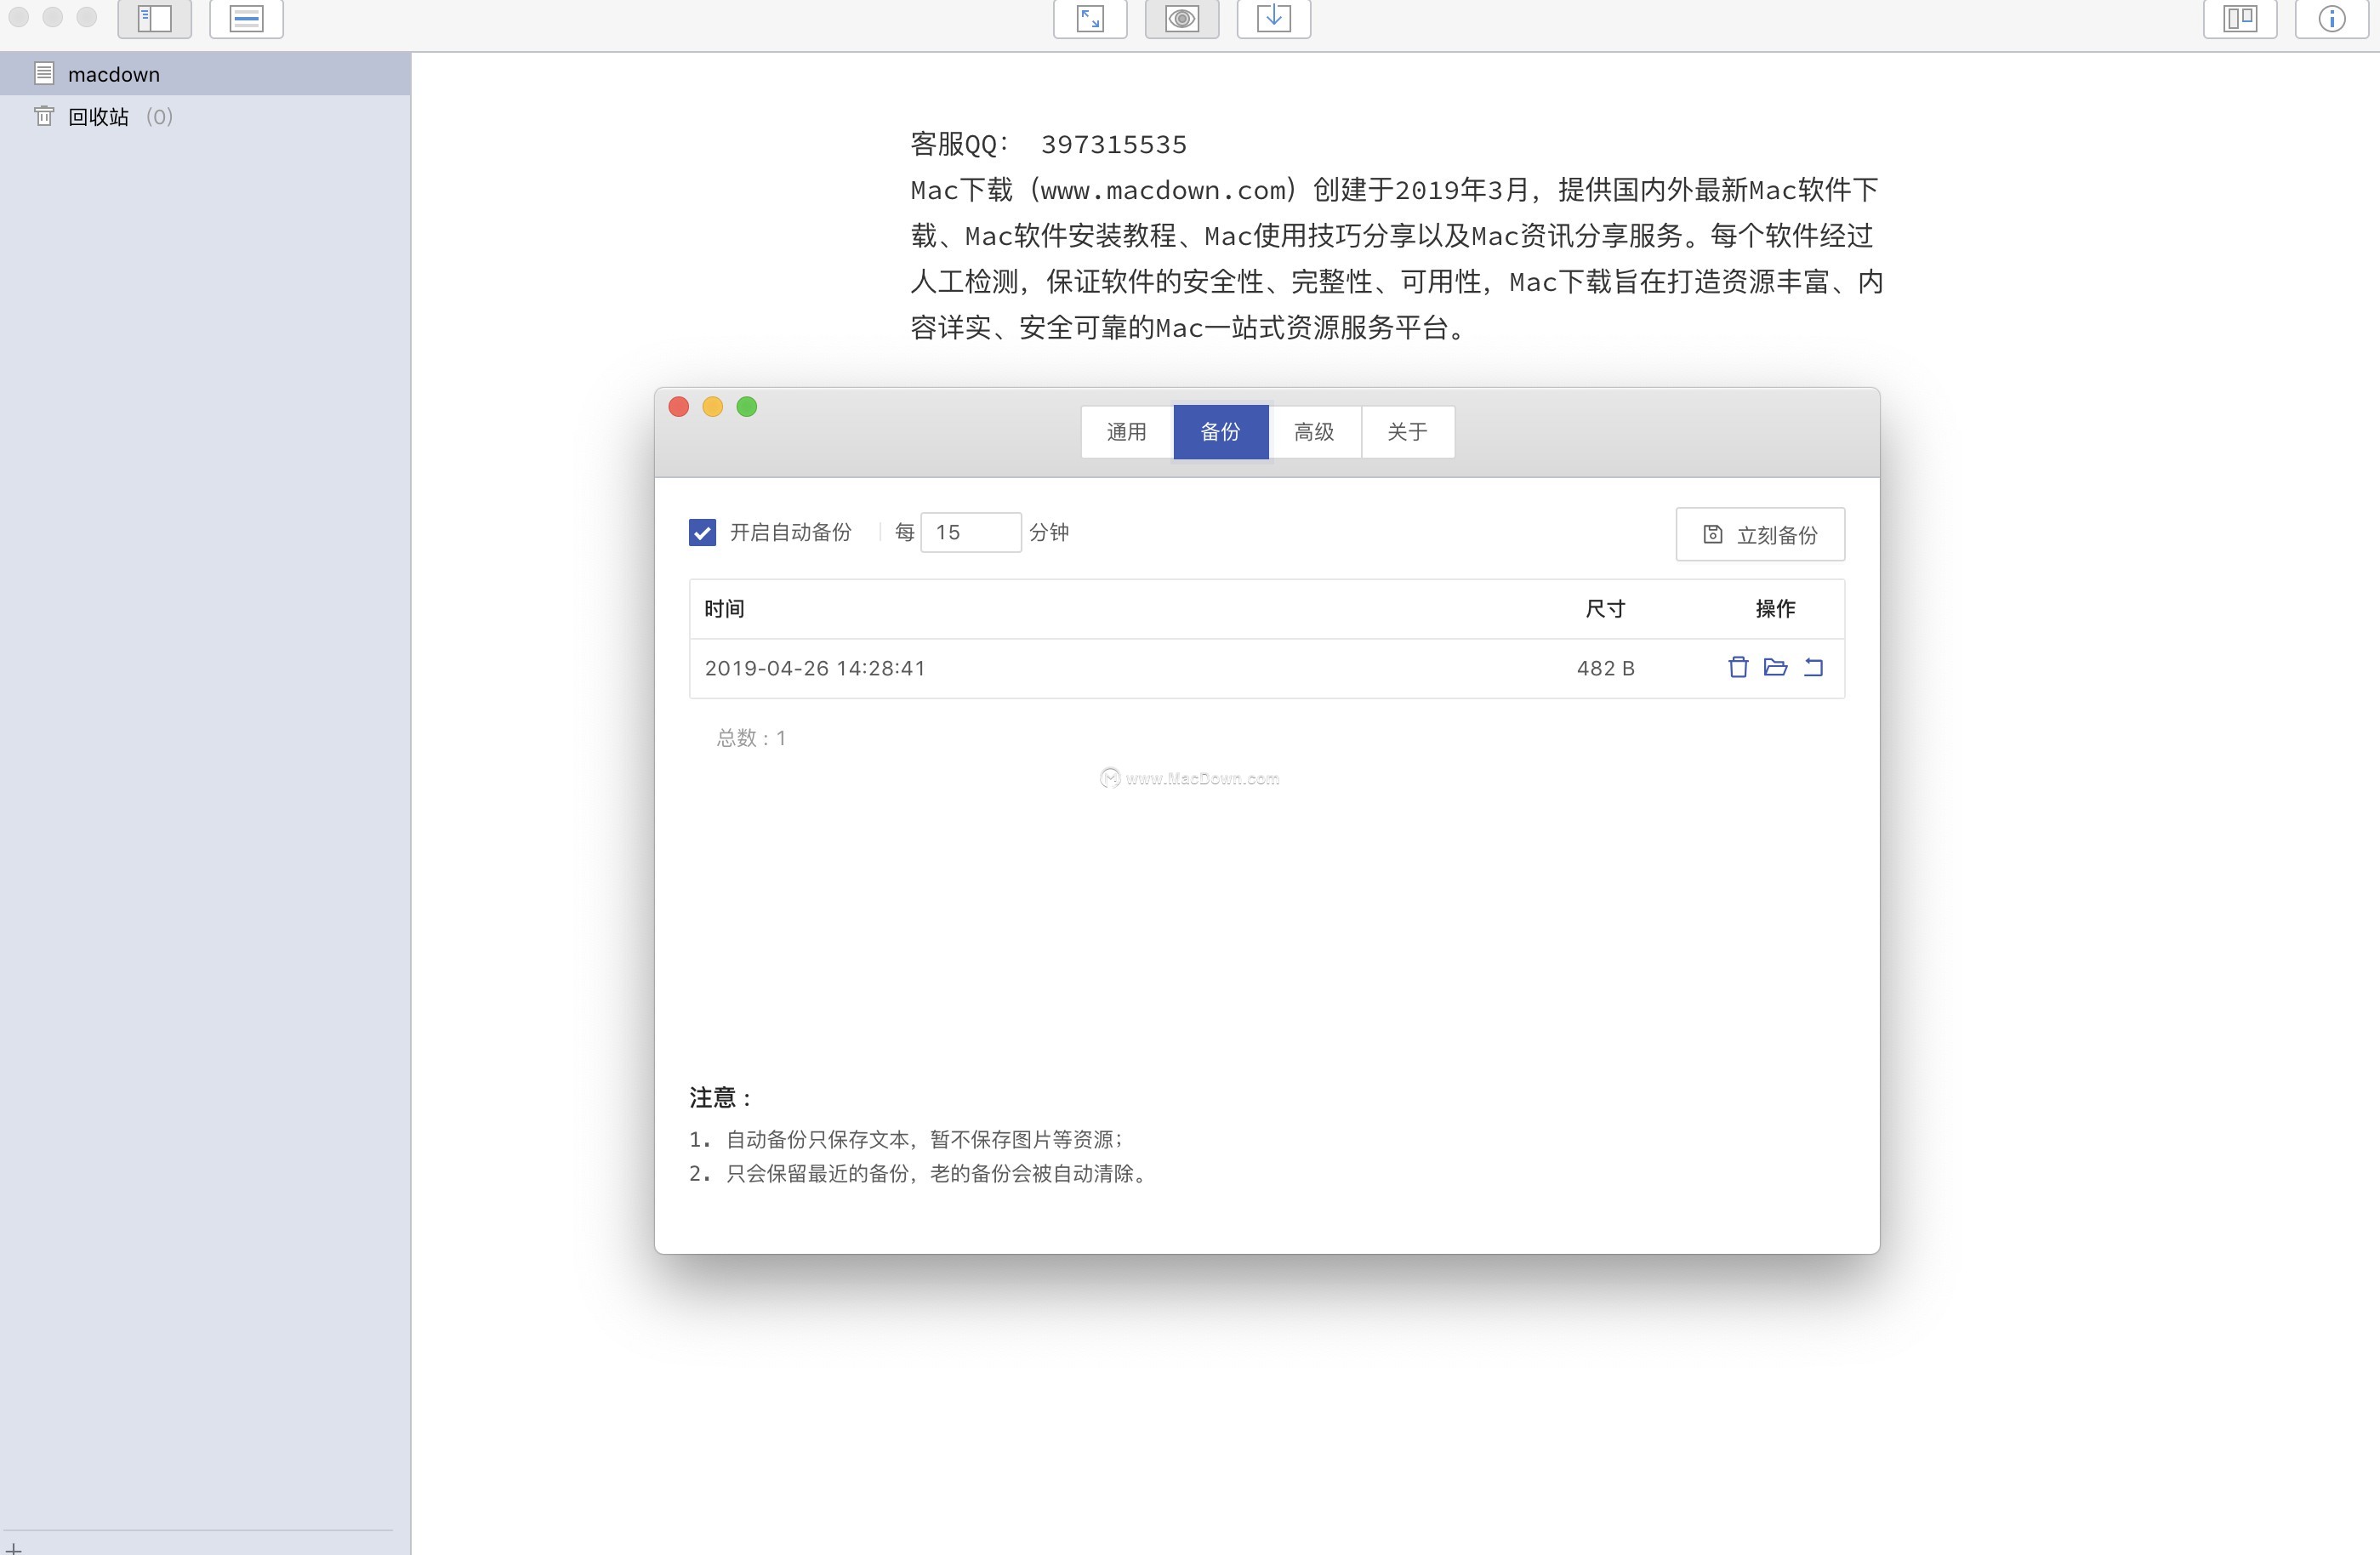2380x1555 pixels.
Task: Click the 立刻备份 button
Action: [1760, 535]
